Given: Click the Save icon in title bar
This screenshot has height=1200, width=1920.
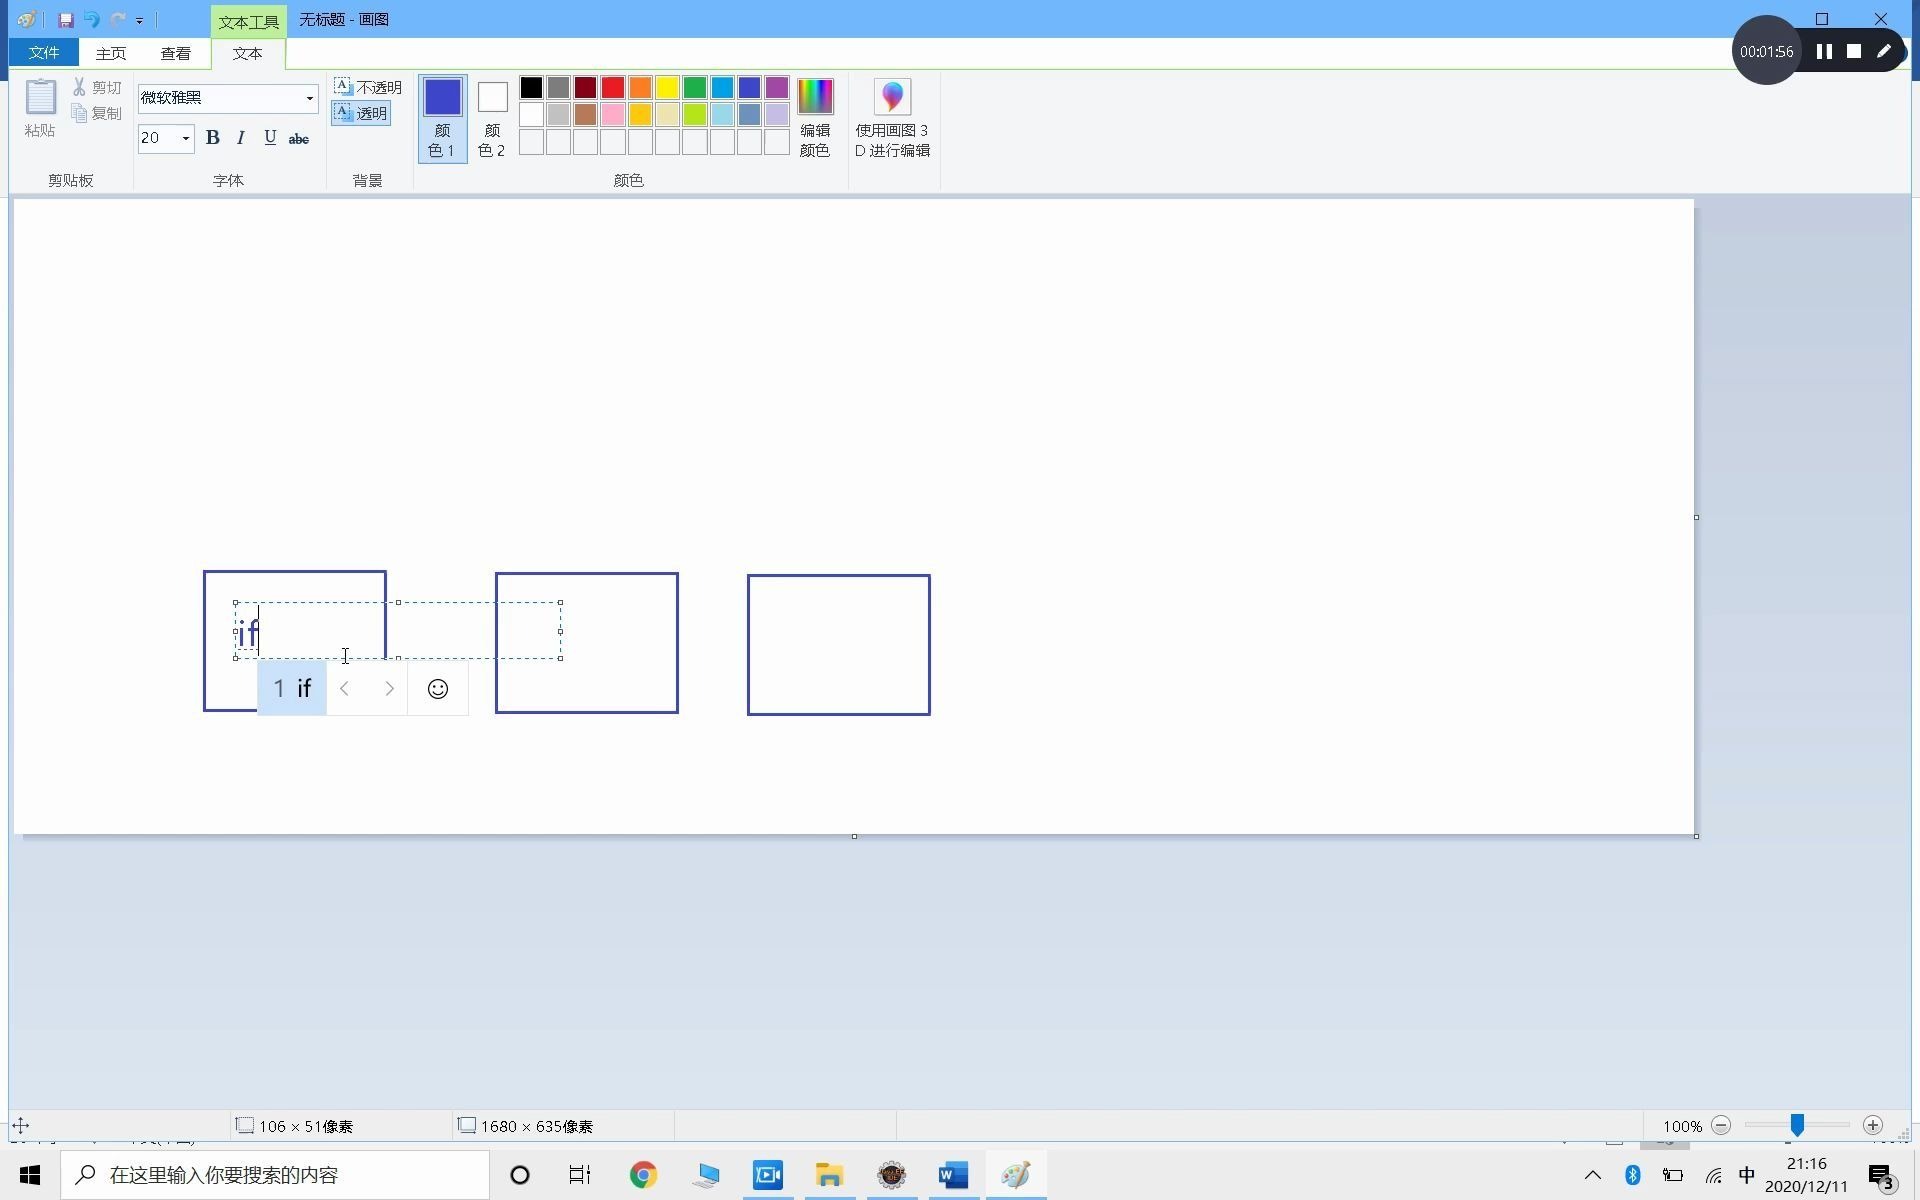Looking at the screenshot, I should 66,20.
